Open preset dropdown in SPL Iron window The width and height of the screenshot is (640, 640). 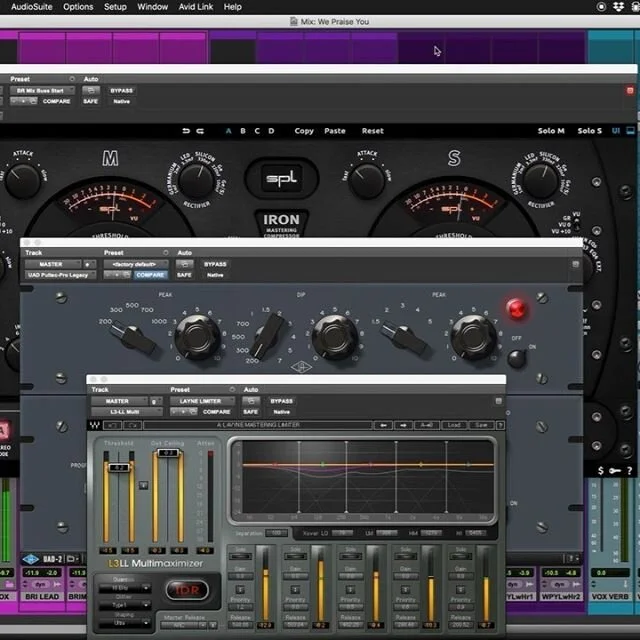(x=42, y=91)
